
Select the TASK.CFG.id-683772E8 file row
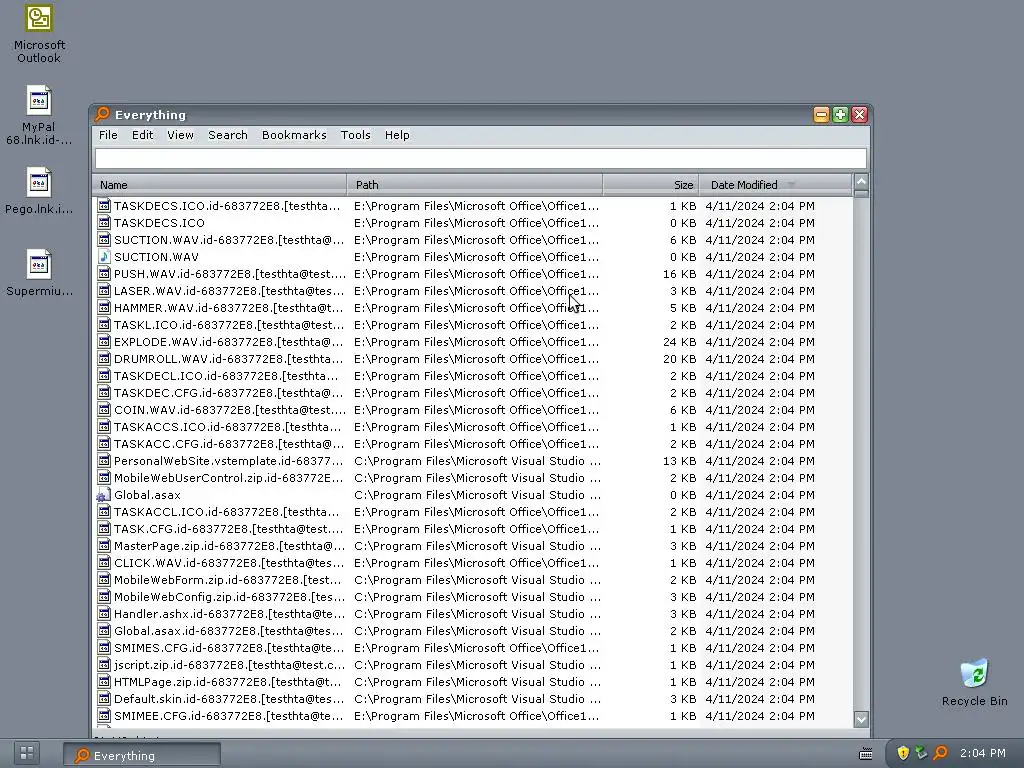pyautogui.click(x=473, y=529)
